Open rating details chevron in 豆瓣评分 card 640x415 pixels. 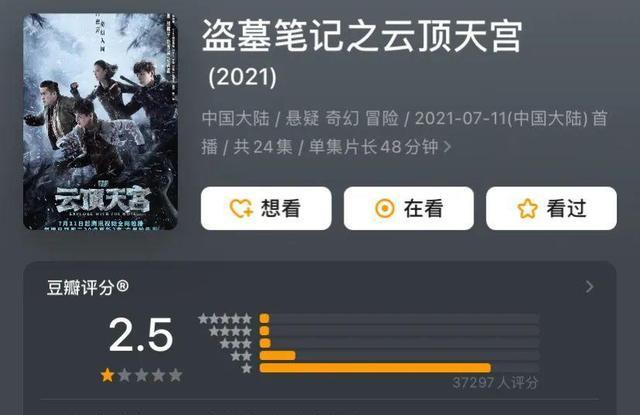pyautogui.click(x=589, y=287)
